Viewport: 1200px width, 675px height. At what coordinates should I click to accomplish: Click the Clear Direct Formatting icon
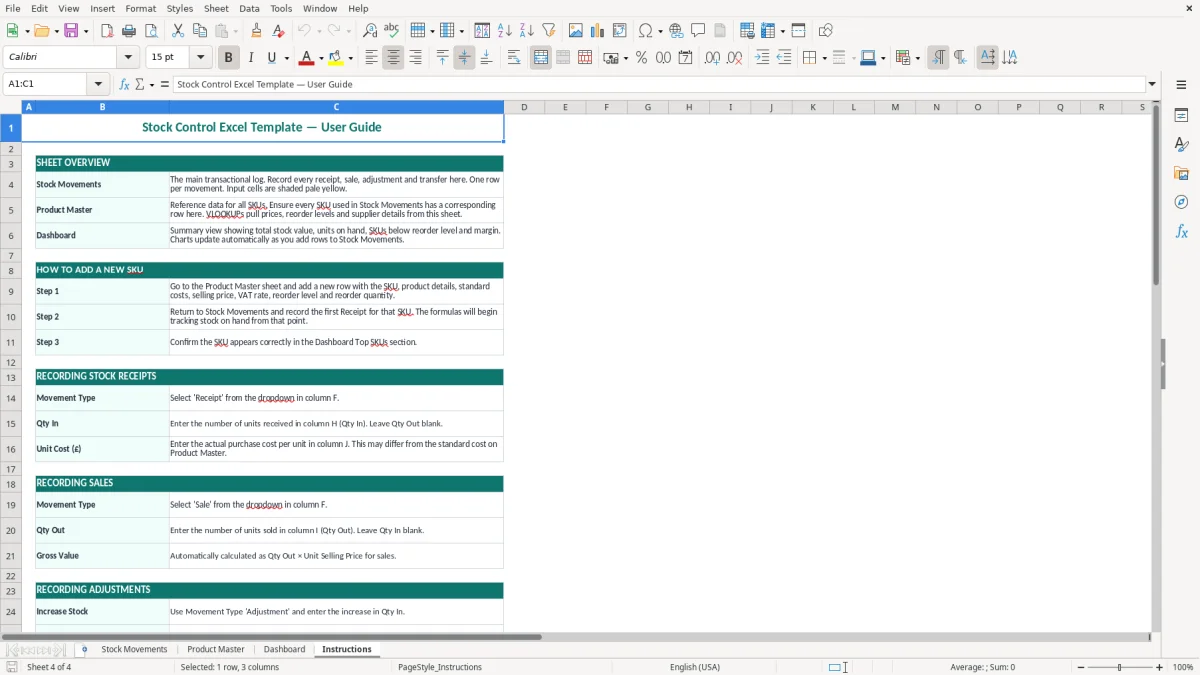[279, 31]
